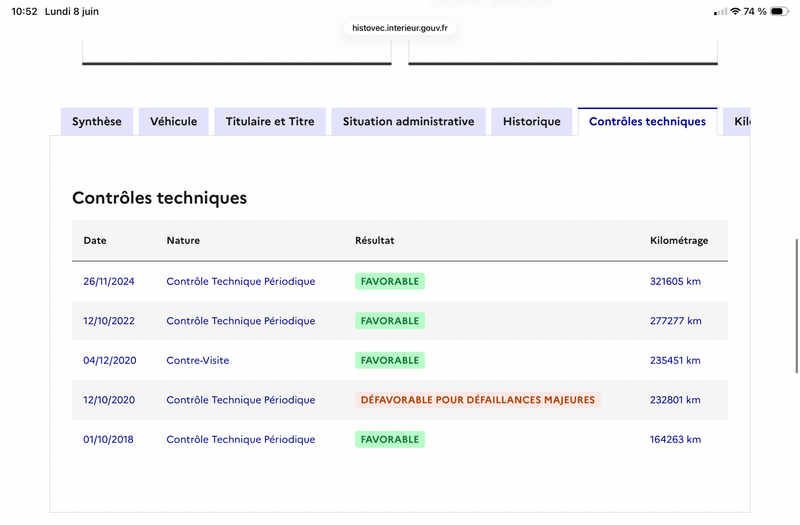Click the Résultat column header
The height and width of the screenshot is (525, 800).
point(374,240)
